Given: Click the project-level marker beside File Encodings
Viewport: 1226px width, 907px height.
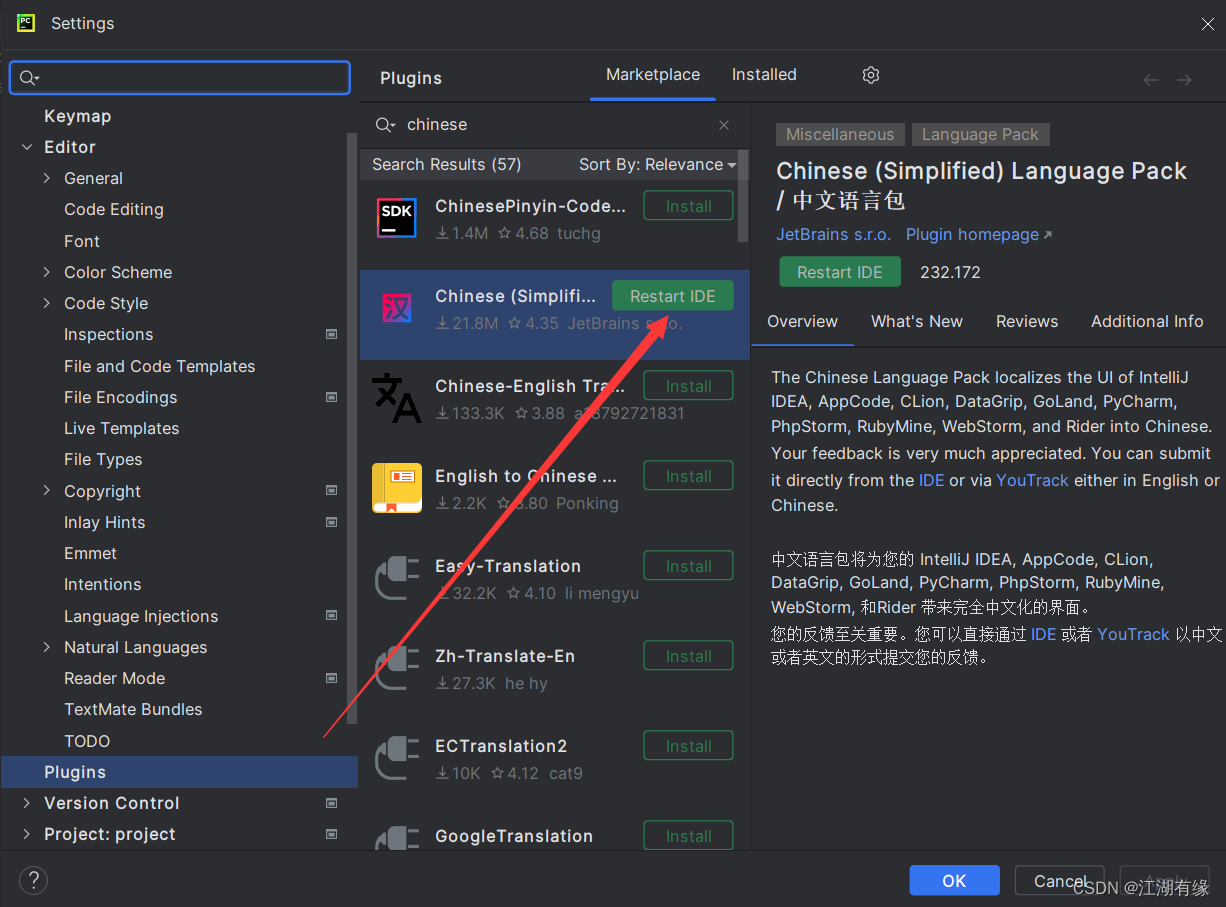Looking at the screenshot, I should [x=332, y=397].
